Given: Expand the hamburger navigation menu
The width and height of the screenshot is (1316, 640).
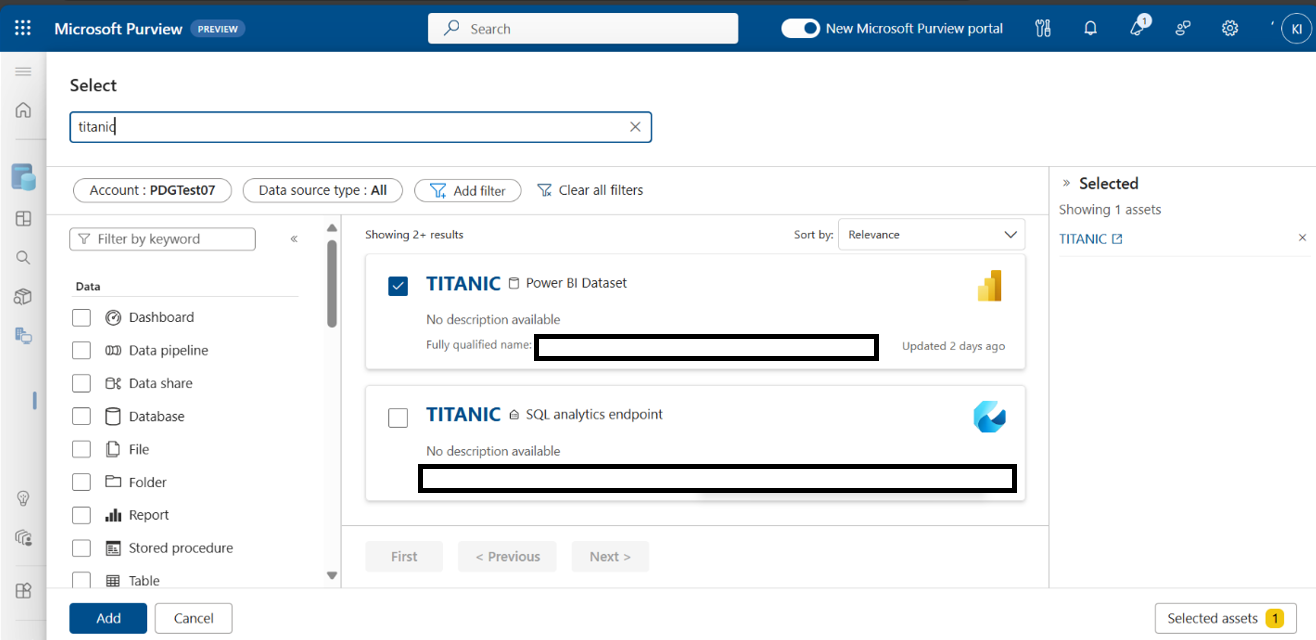Looking at the screenshot, I should (x=23, y=72).
